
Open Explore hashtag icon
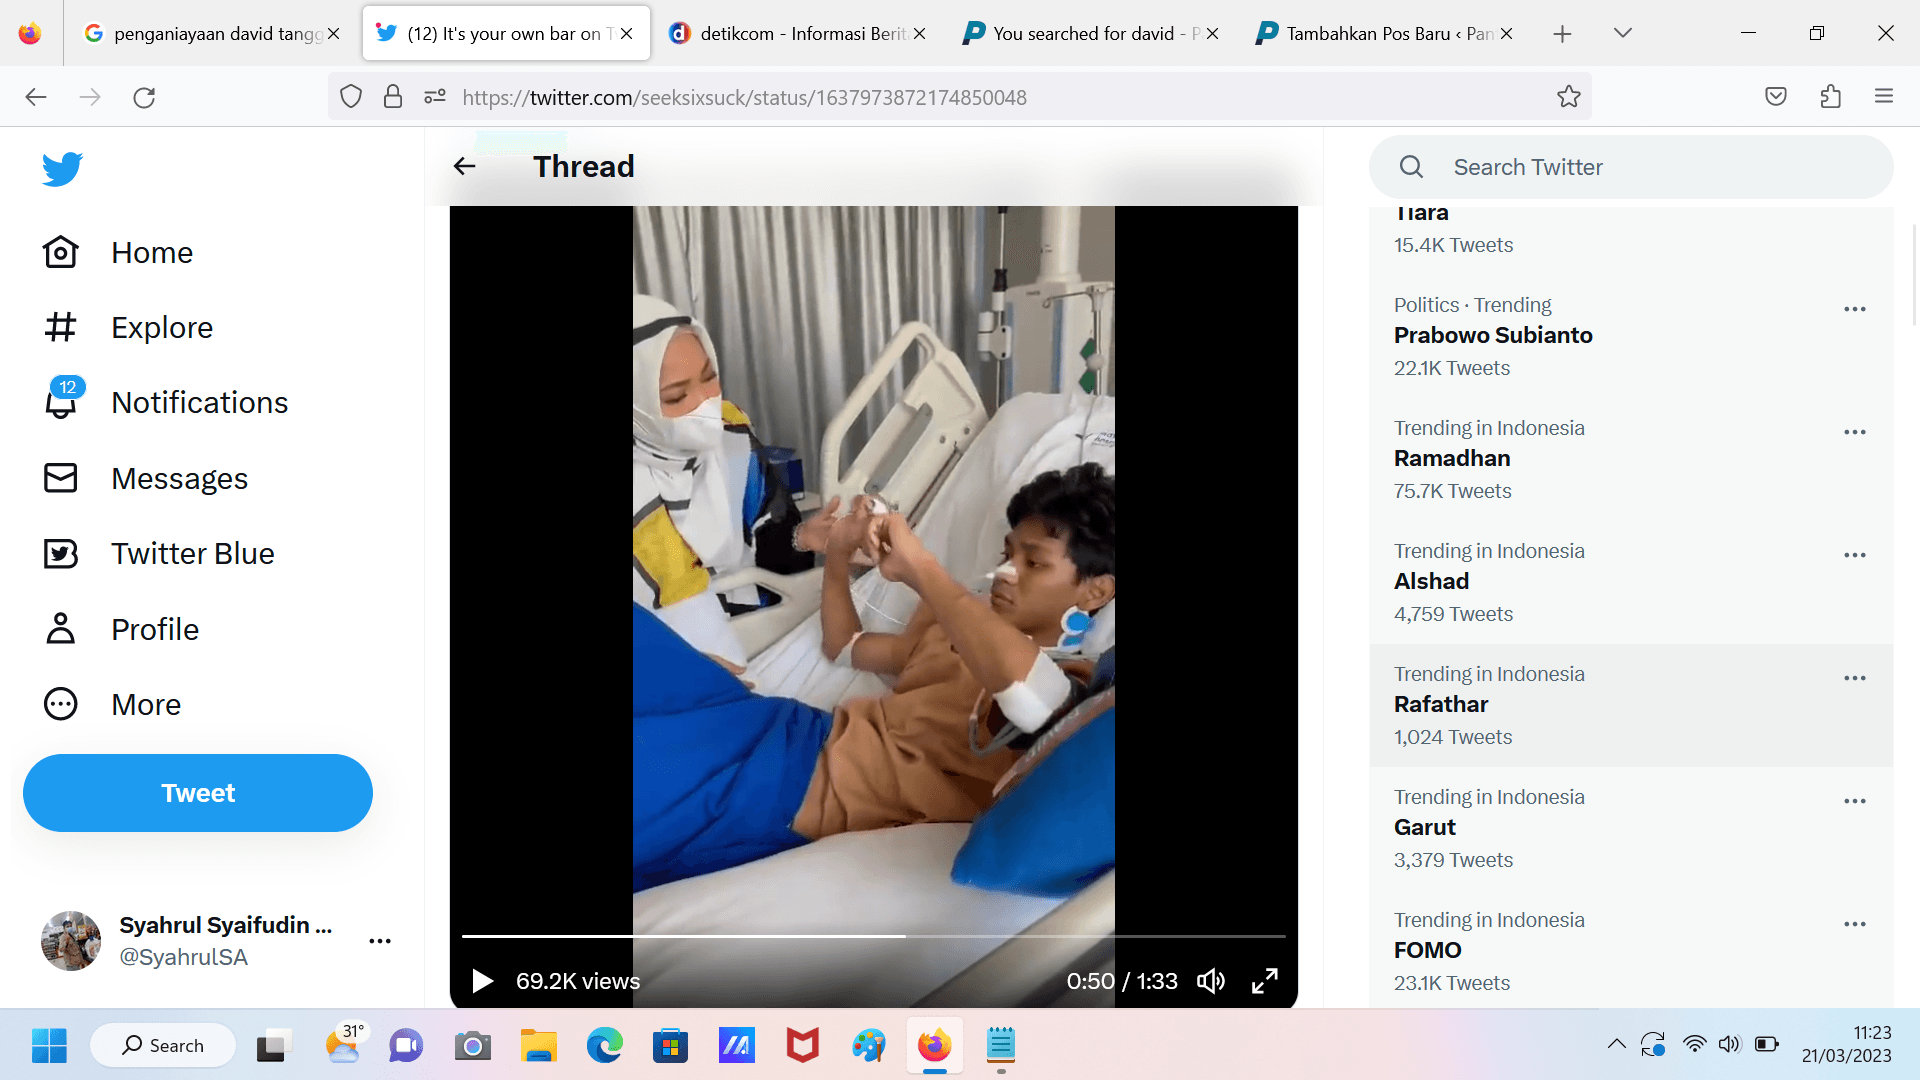pyautogui.click(x=60, y=327)
